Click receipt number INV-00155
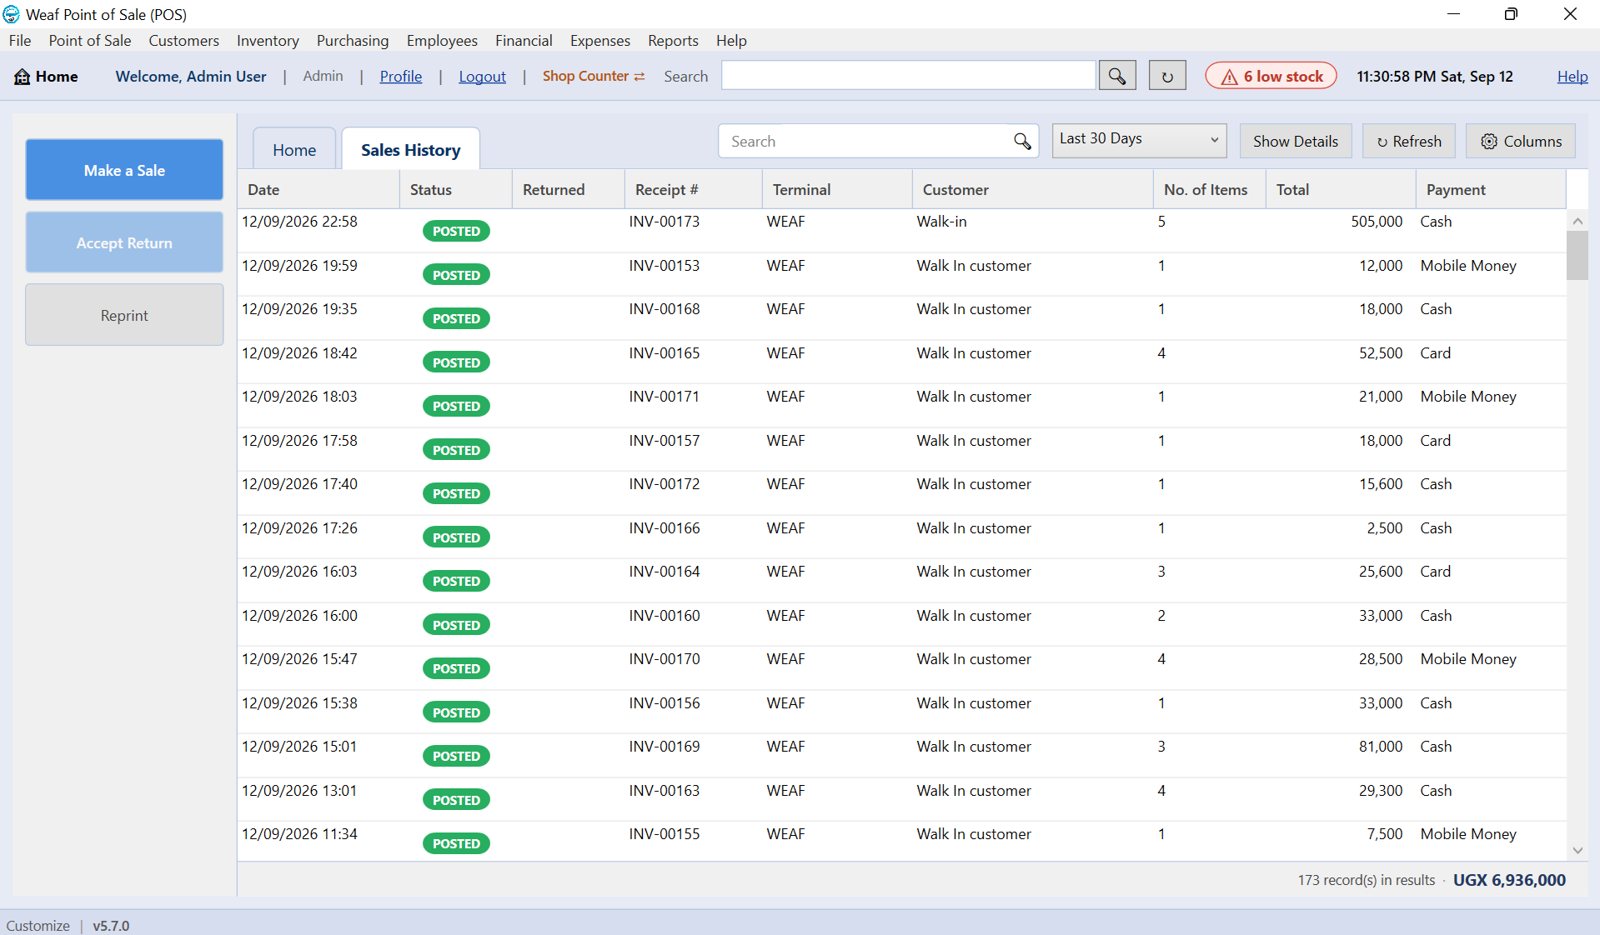Viewport: 1600px width, 935px height. 664,834
